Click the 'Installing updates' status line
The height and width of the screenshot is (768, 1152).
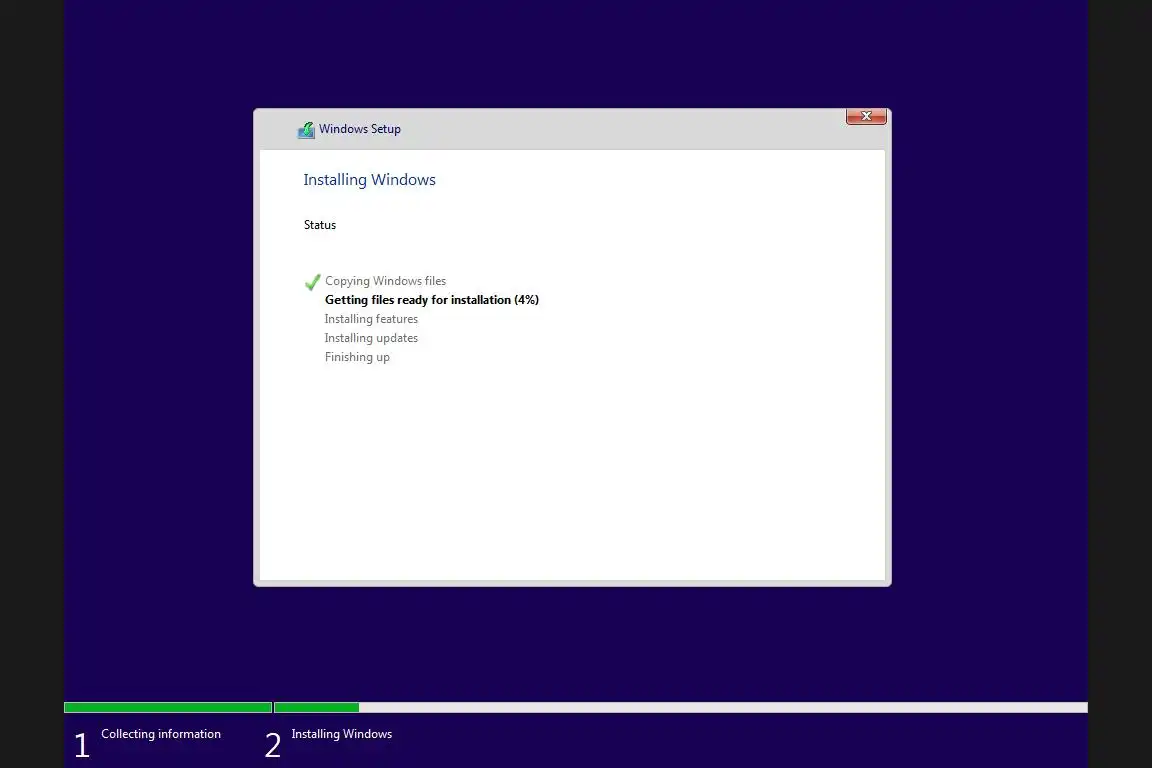tap(371, 338)
